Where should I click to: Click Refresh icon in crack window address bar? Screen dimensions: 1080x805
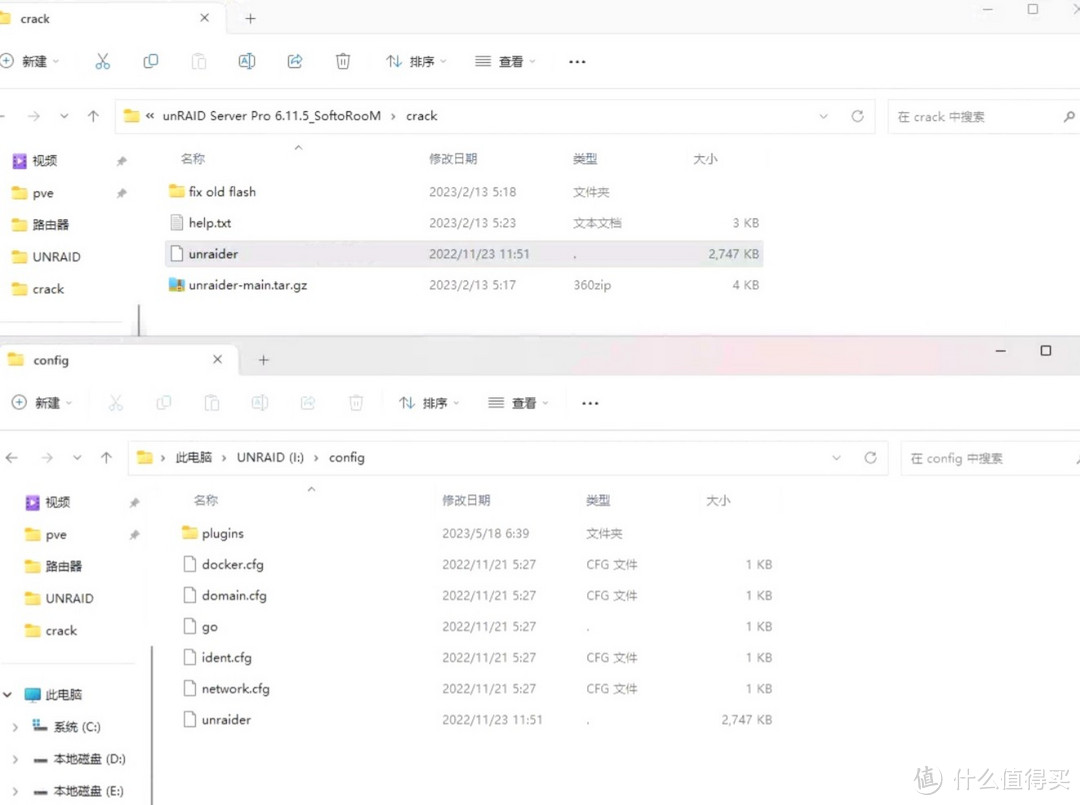click(858, 116)
